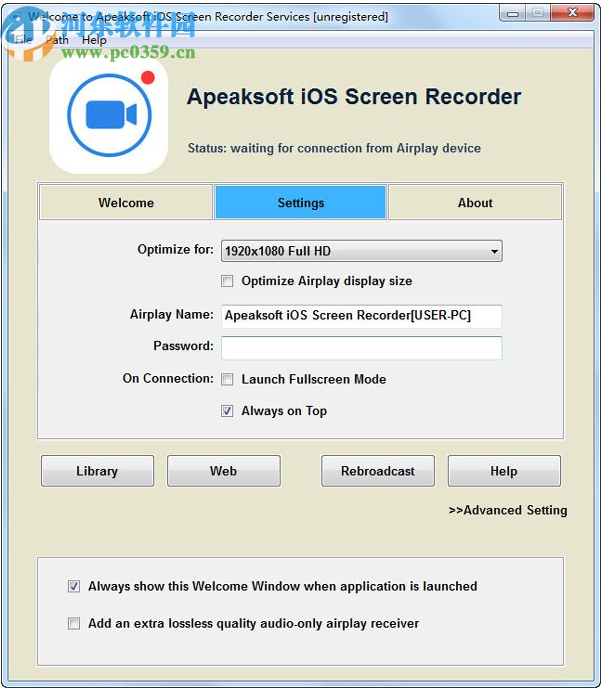Click the Library button
This screenshot has width=604, height=690.
point(98,471)
